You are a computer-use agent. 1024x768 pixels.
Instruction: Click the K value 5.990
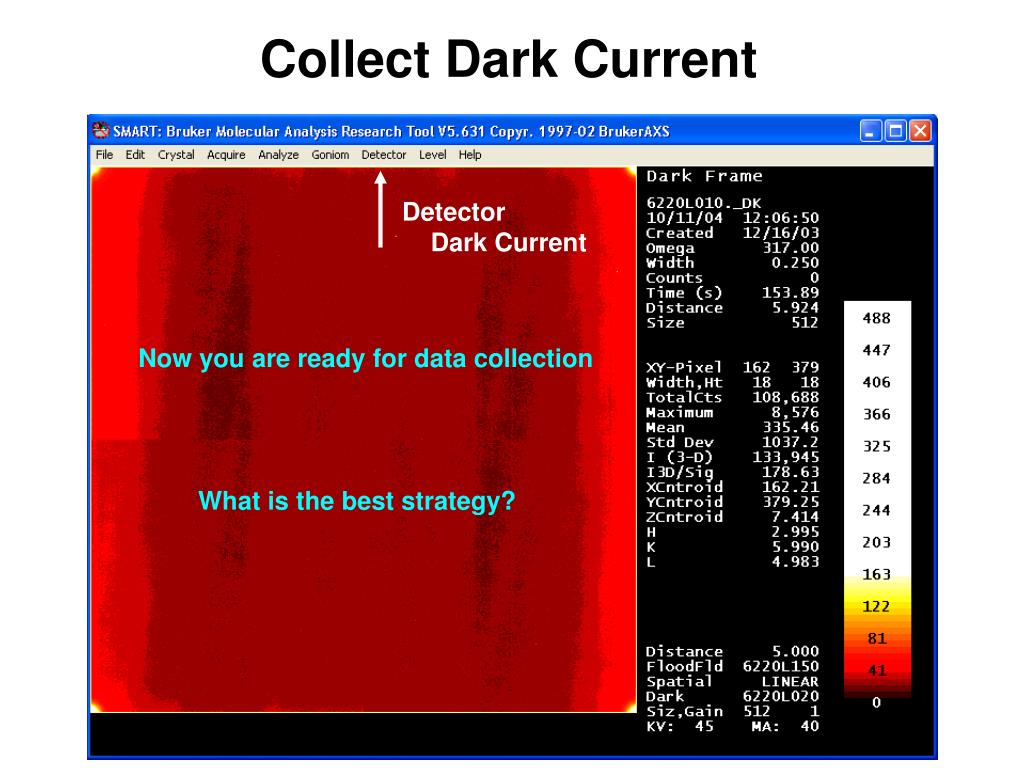(795, 547)
